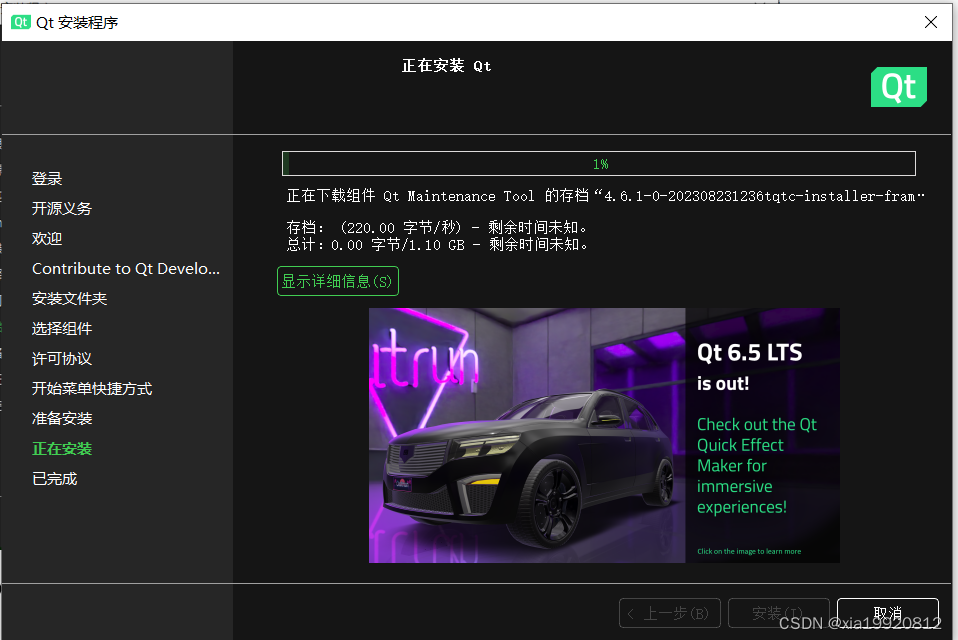Select the 准备安装 step in sidebar
The height and width of the screenshot is (640, 958).
[62, 418]
